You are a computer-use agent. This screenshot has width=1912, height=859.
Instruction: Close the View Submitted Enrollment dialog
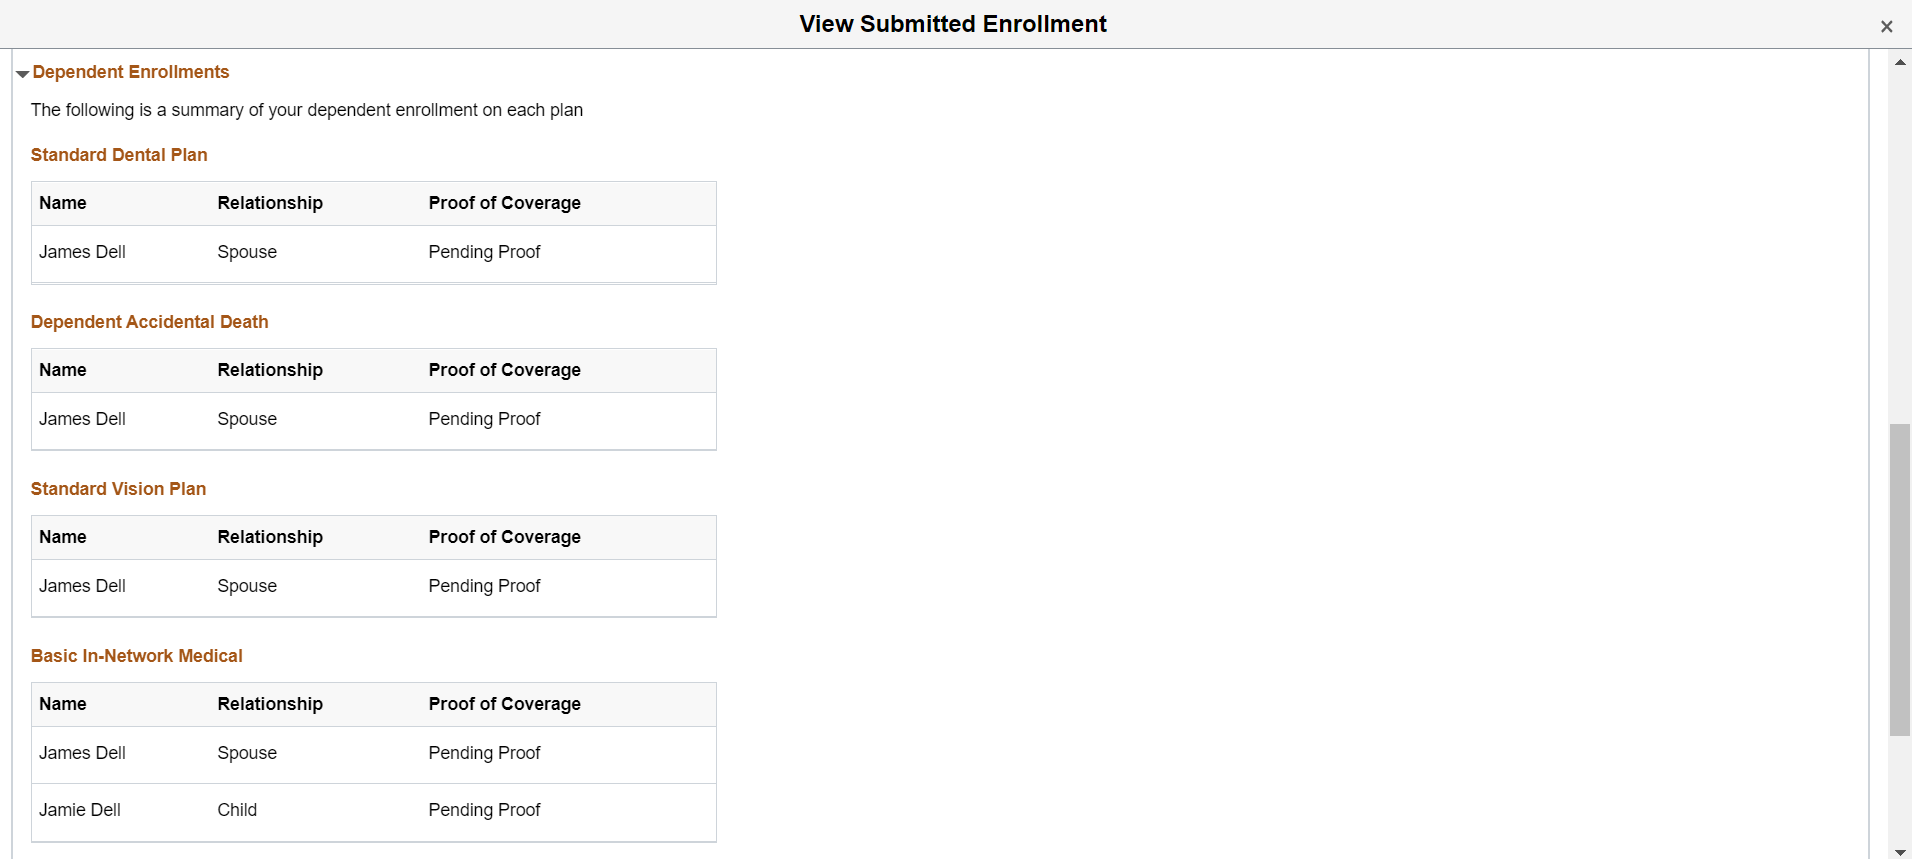(x=1886, y=27)
